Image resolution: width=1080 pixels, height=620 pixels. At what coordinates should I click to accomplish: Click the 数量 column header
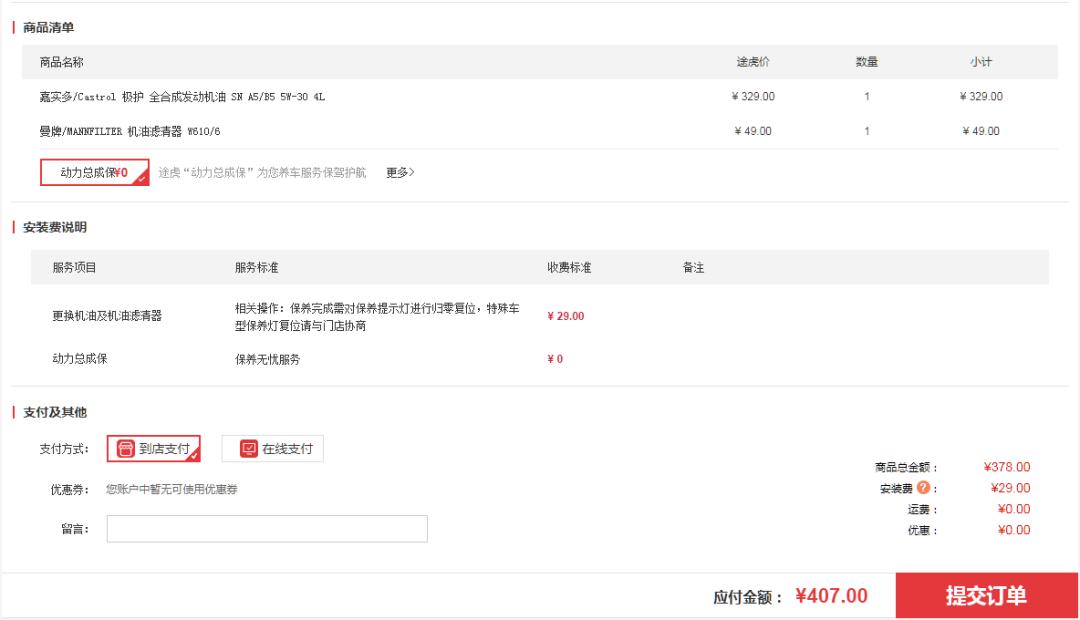(x=867, y=62)
